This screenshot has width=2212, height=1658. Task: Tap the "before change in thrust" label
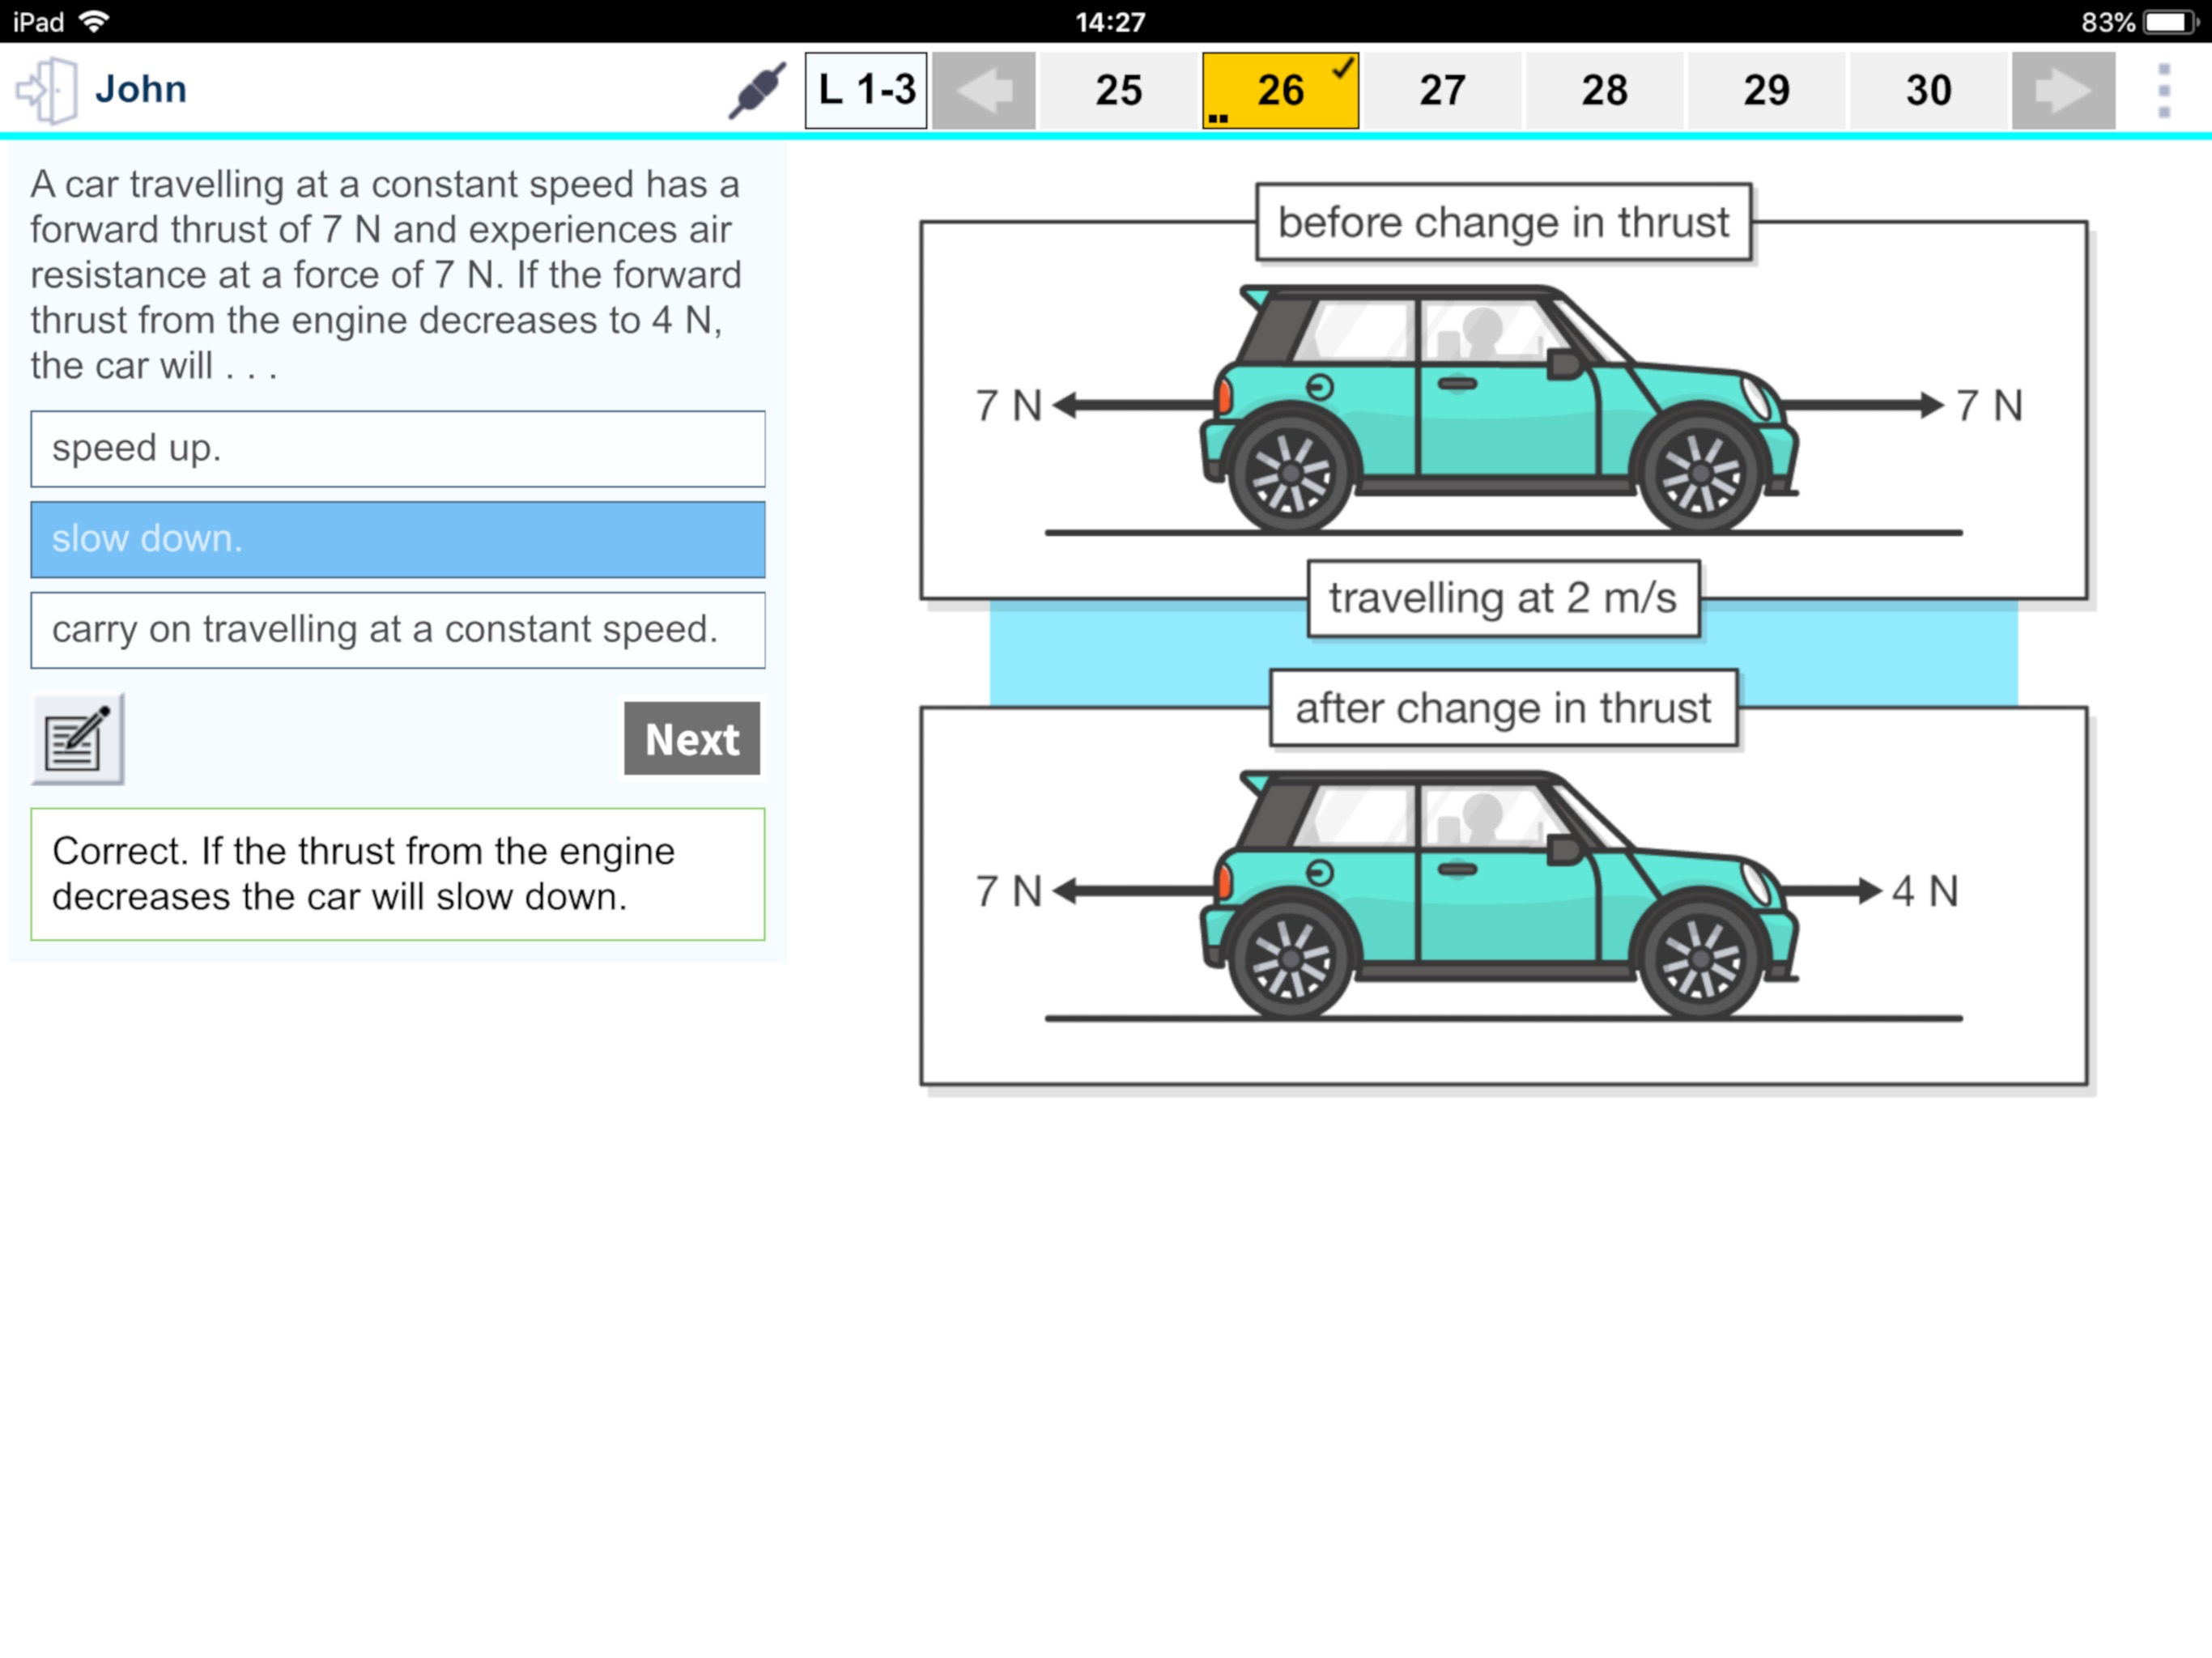click(1503, 222)
